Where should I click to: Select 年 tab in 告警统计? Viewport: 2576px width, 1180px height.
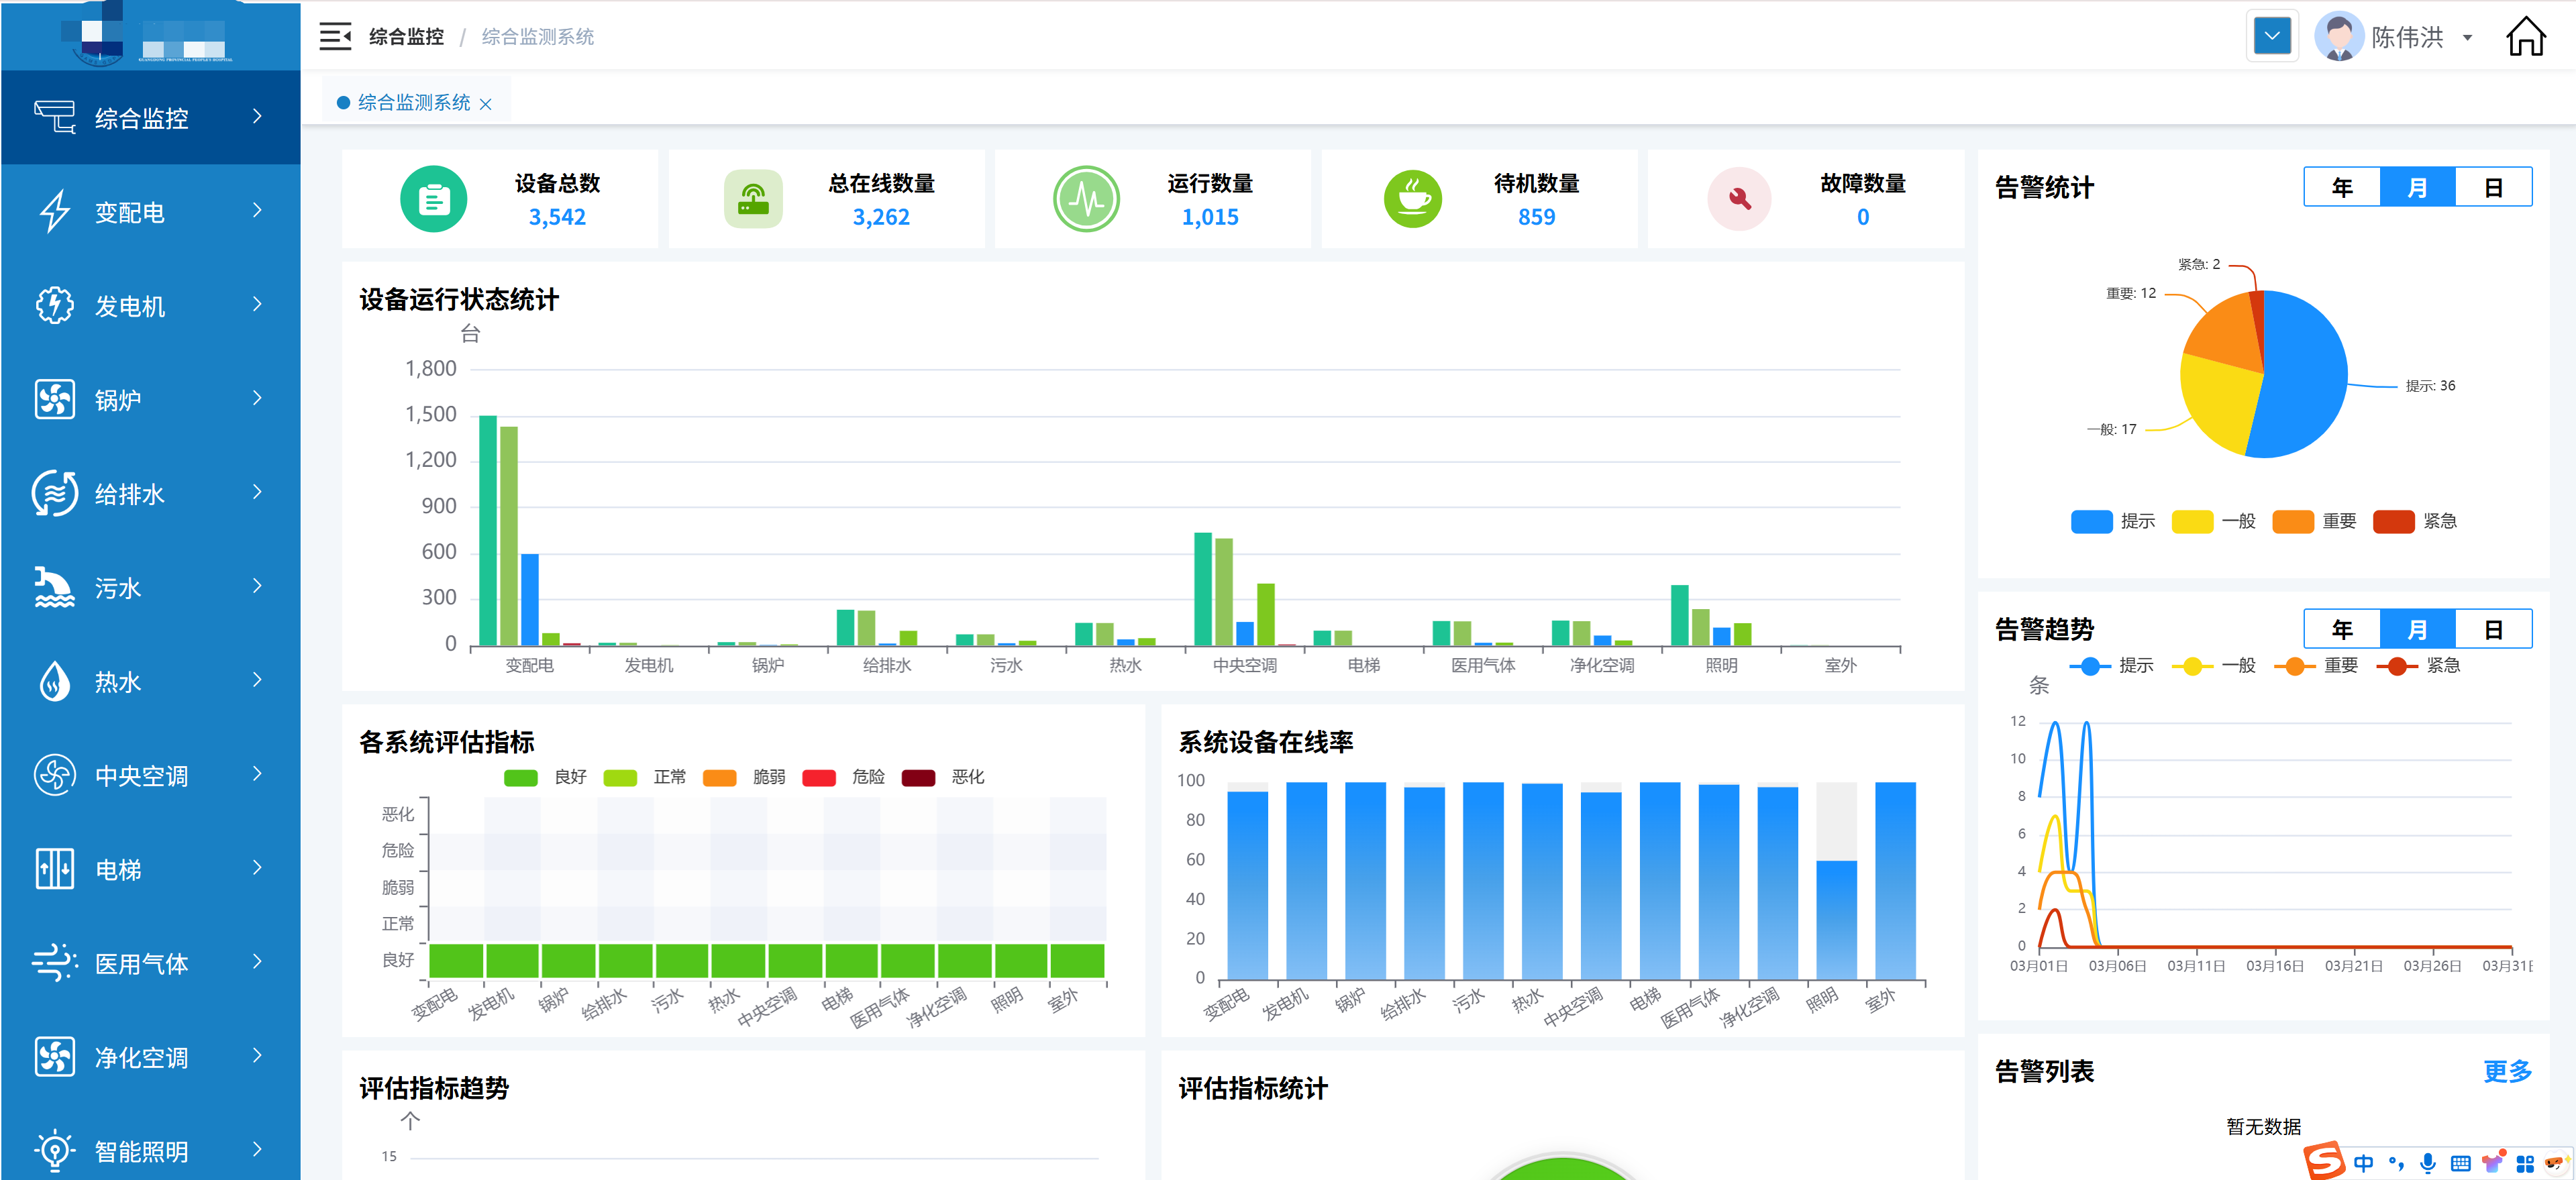tap(2342, 187)
